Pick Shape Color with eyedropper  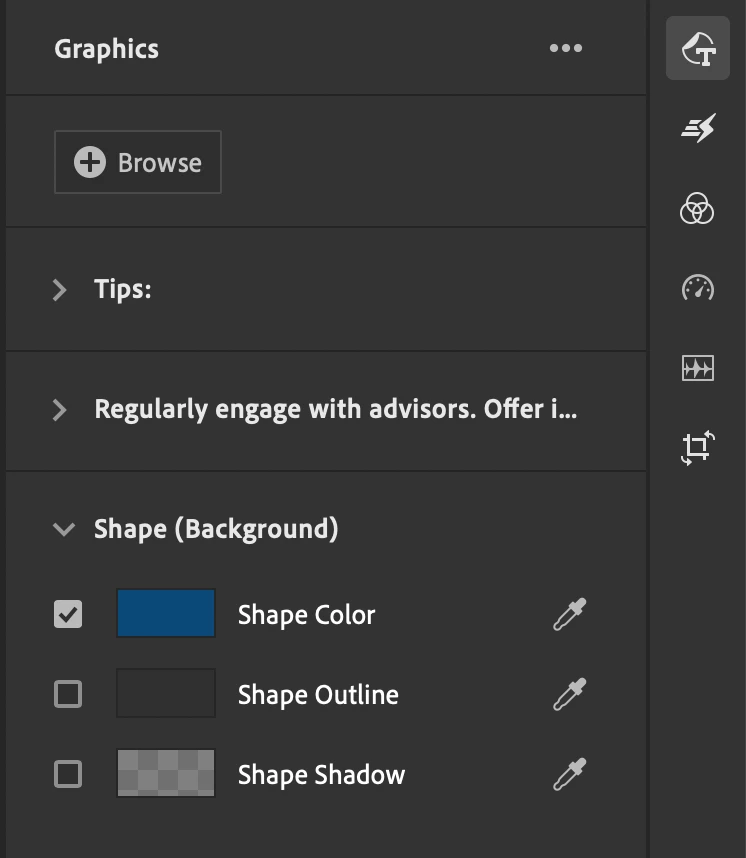tap(570, 614)
